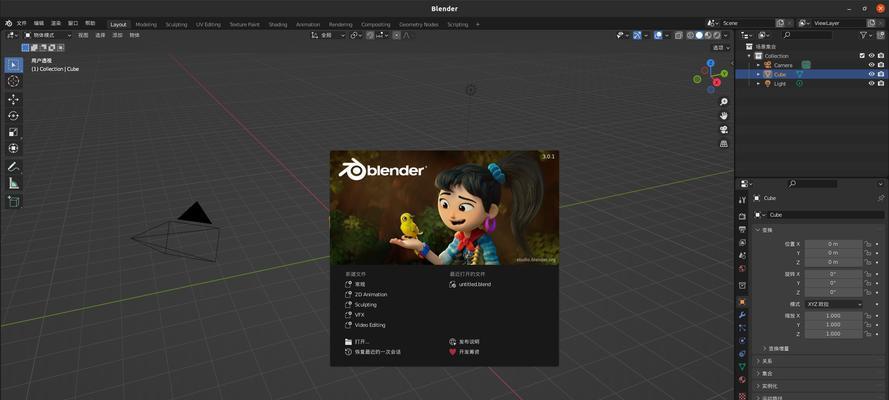Screen dimensions: 889x400
Task: Open the View Layer properties tab
Action: pyautogui.click(x=742, y=242)
